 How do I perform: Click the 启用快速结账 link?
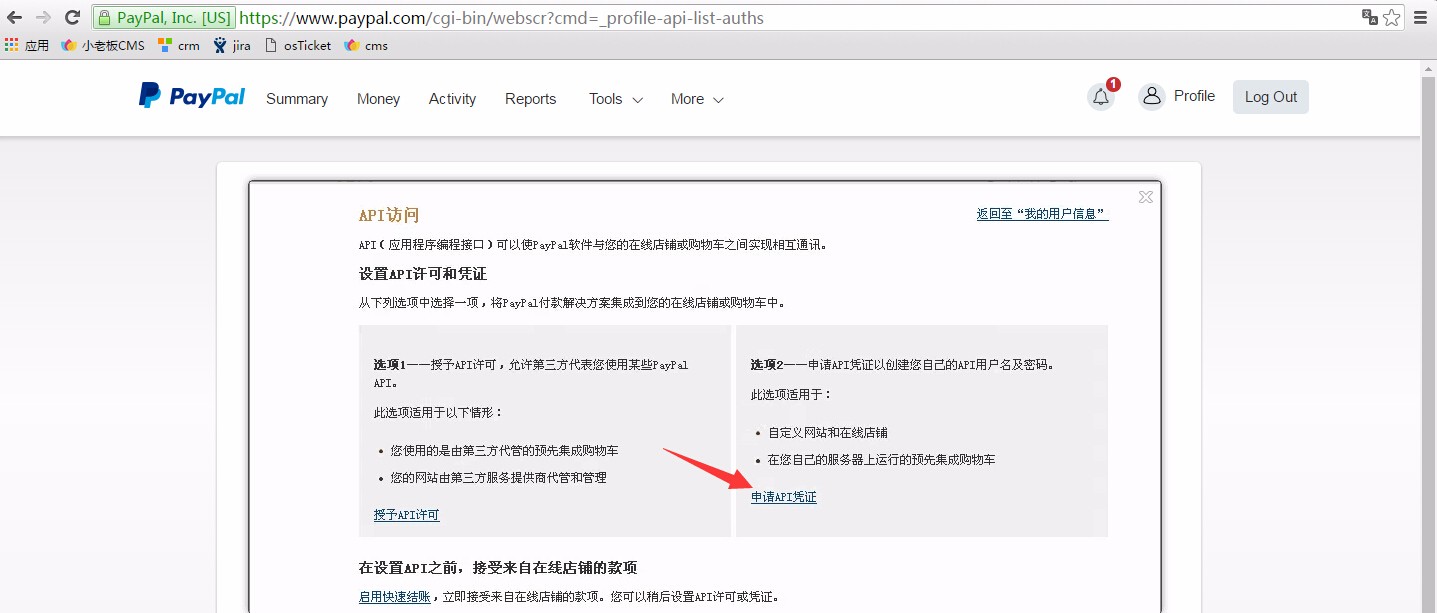(394, 597)
